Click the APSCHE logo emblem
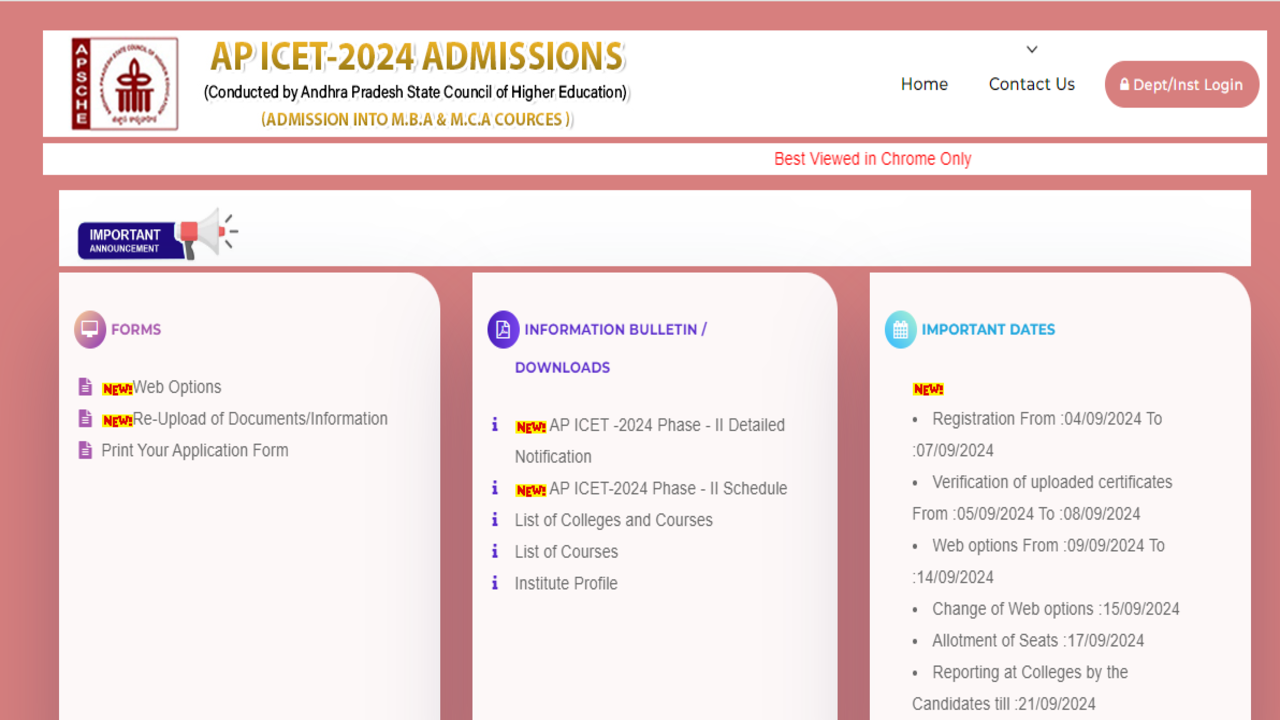Screen dimensions: 1280x720 pos(124,84)
